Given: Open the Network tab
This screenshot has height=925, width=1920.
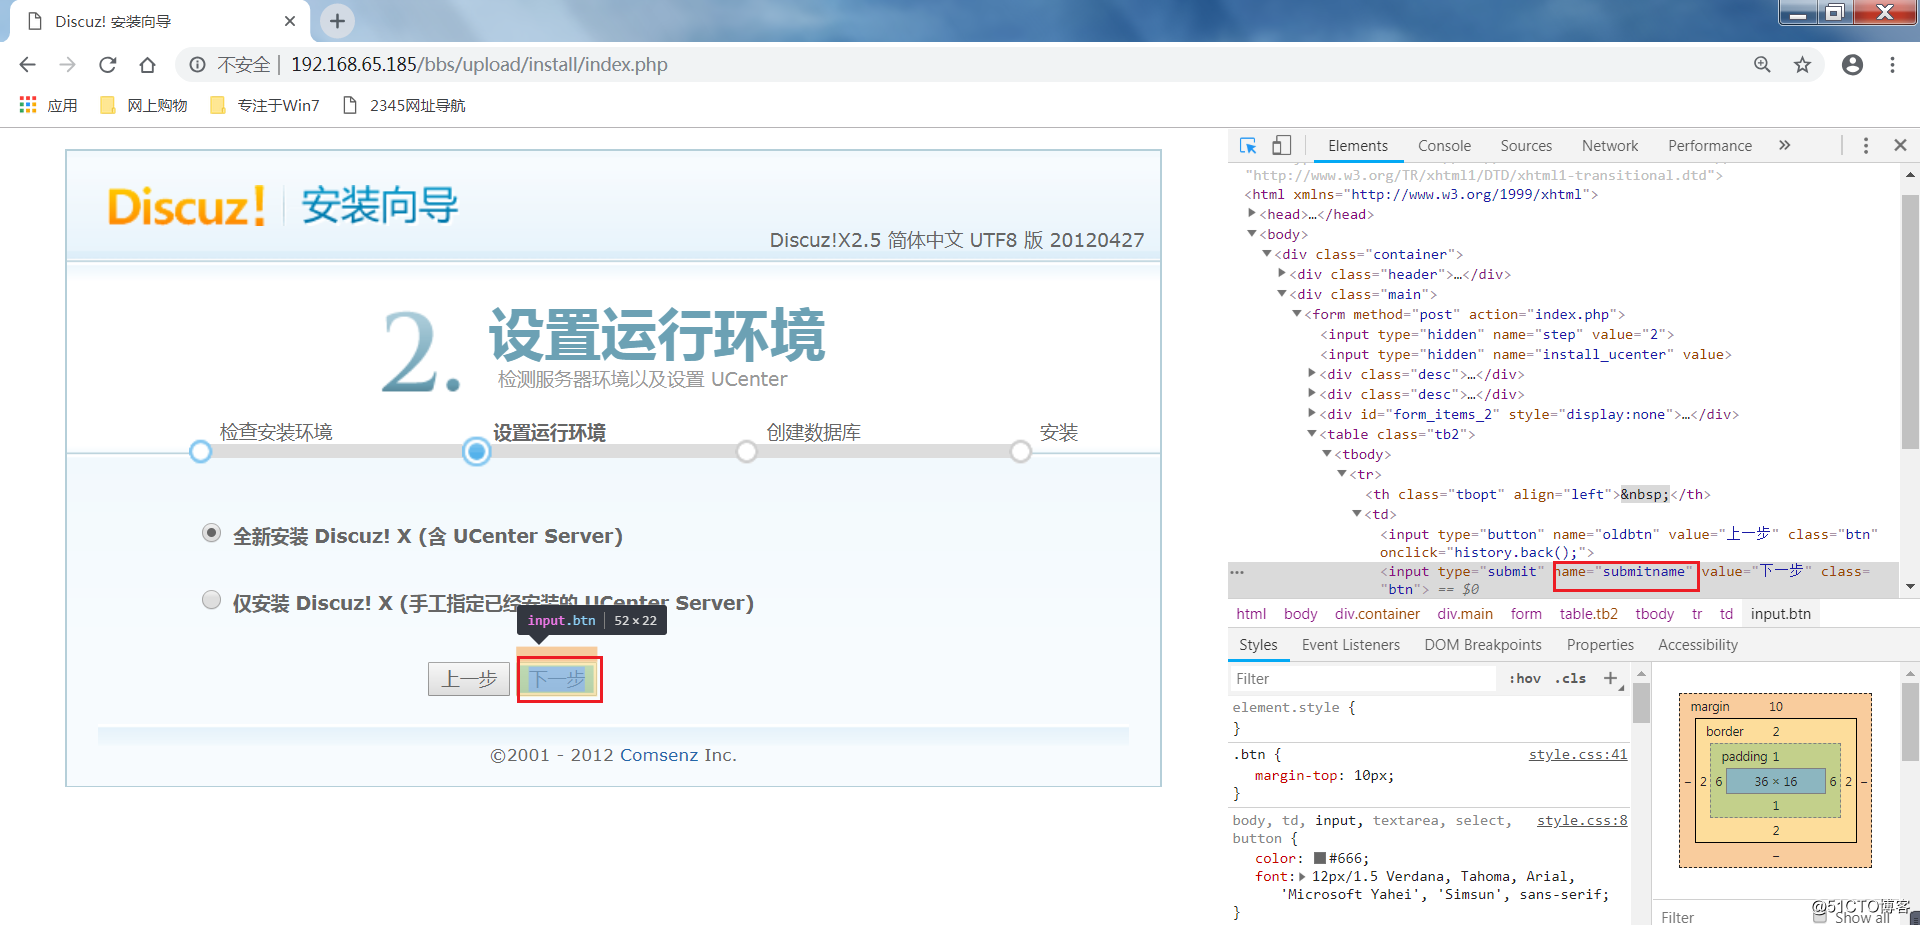Looking at the screenshot, I should tap(1610, 146).
